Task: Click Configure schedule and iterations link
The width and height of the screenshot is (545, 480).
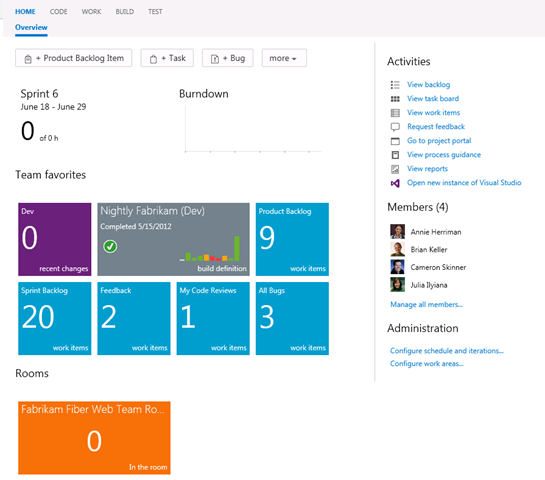Action: [447, 351]
